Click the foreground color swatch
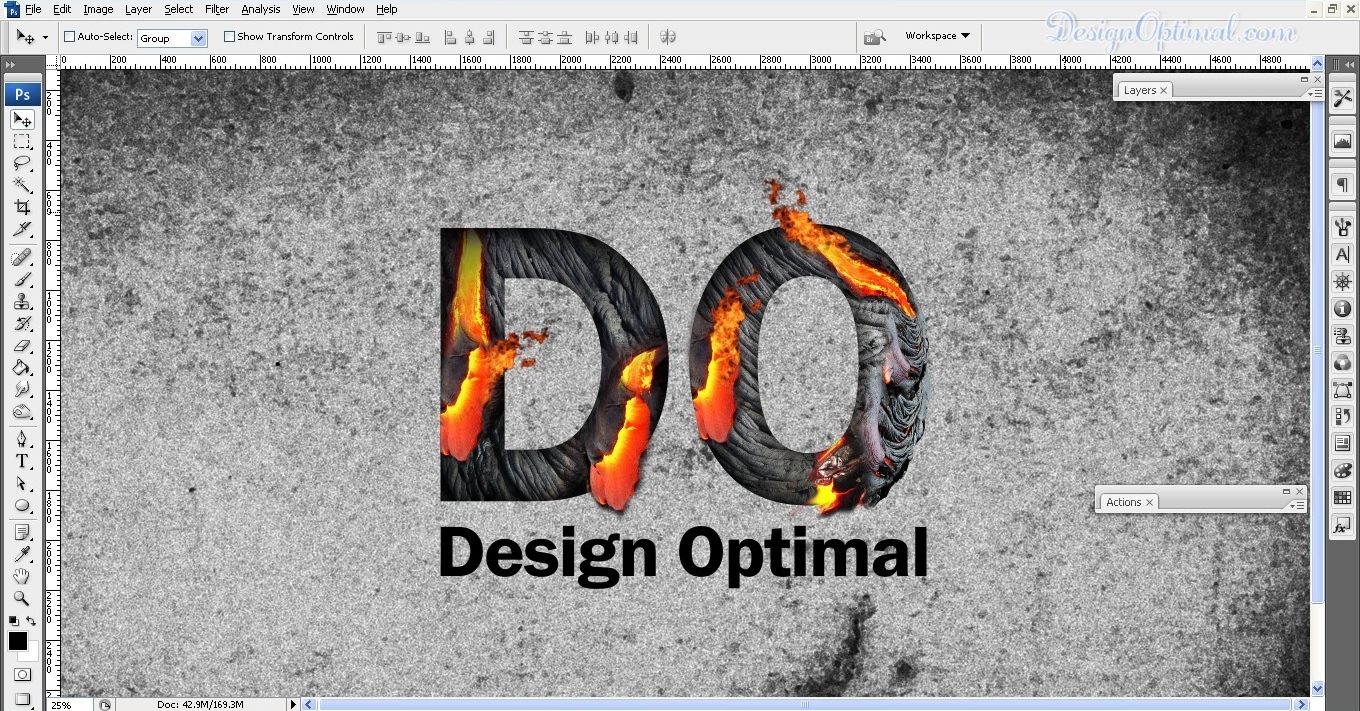Screen dimensions: 1360x711 tap(17, 641)
